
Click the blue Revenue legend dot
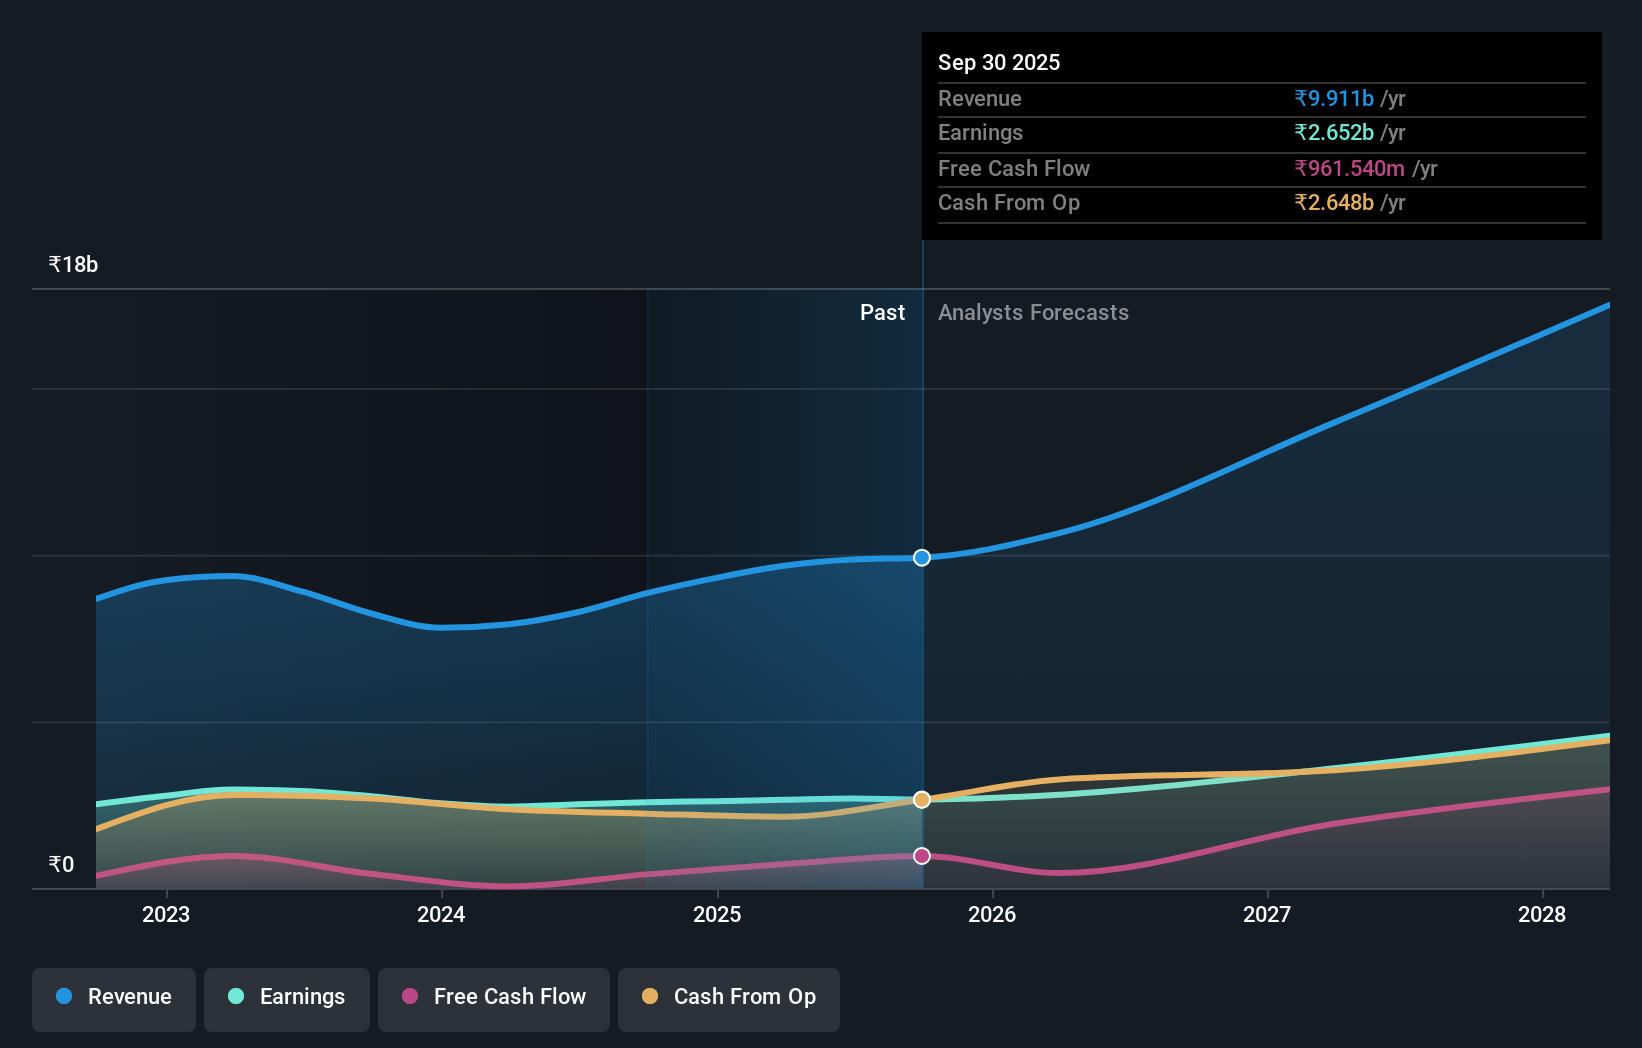click(x=62, y=996)
